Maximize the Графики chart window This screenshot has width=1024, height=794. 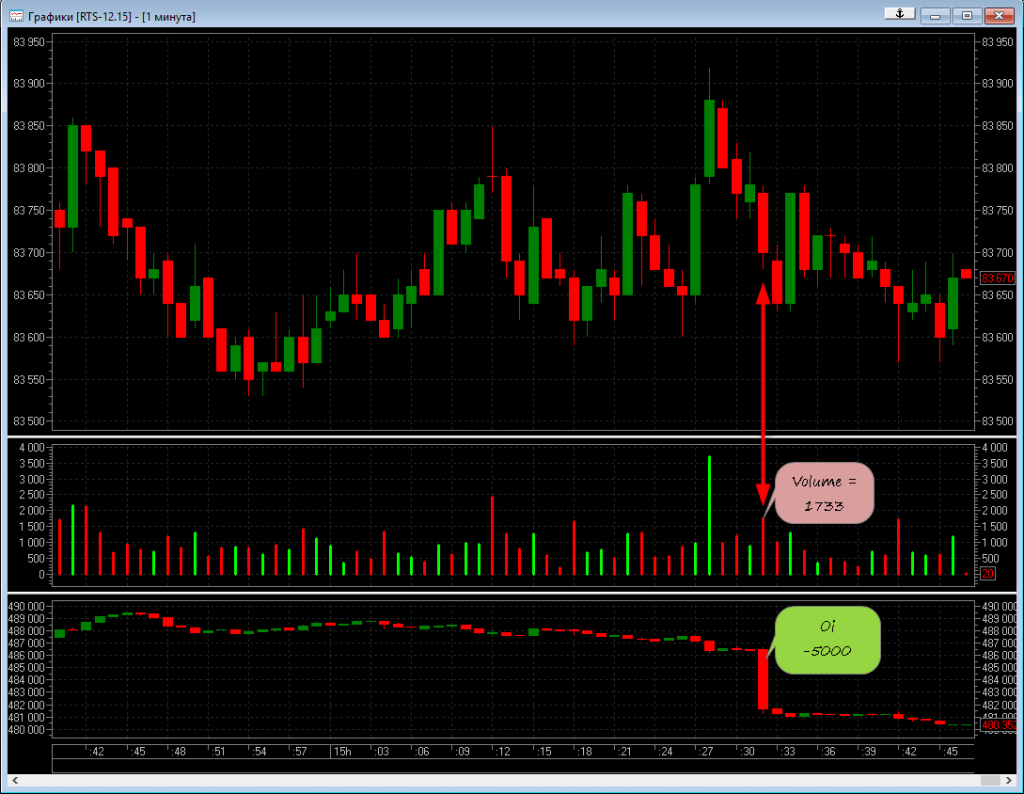(x=967, y=15)
